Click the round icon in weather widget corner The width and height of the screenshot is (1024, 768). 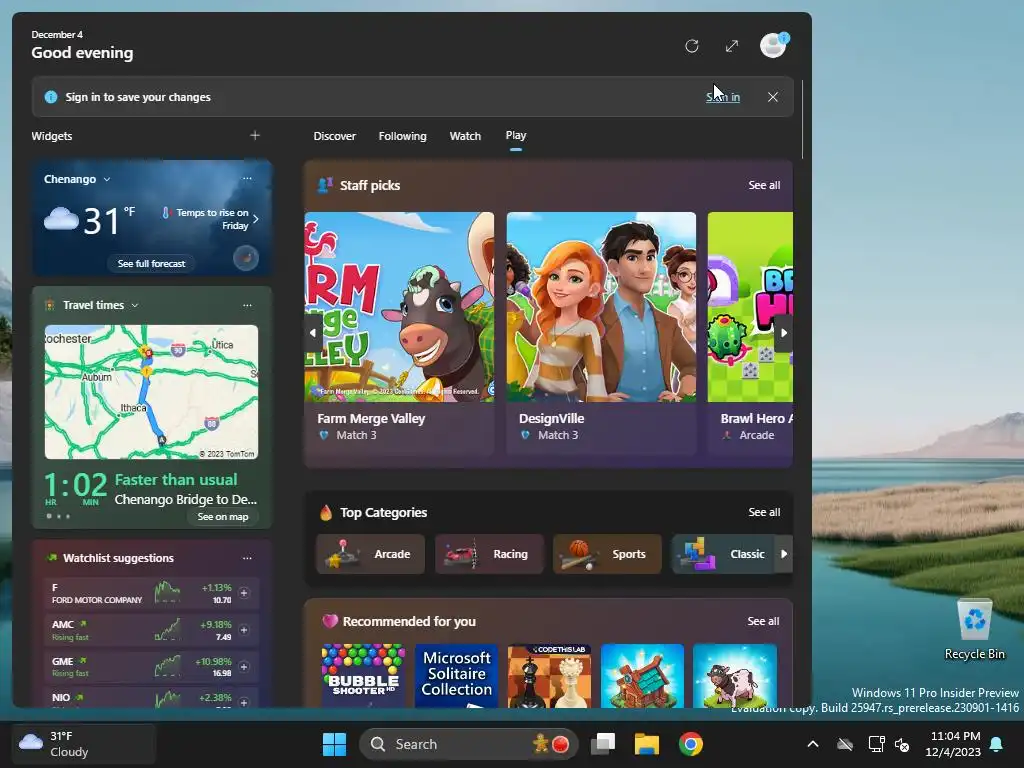[x=246, y=258]
